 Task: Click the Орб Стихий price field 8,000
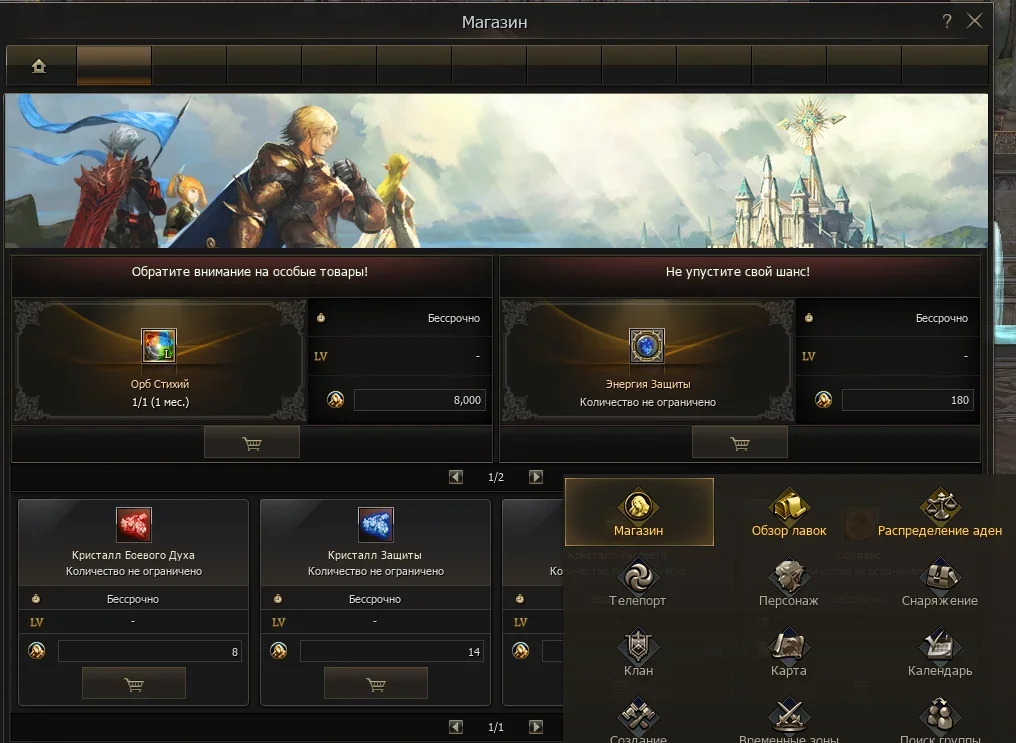419,400
